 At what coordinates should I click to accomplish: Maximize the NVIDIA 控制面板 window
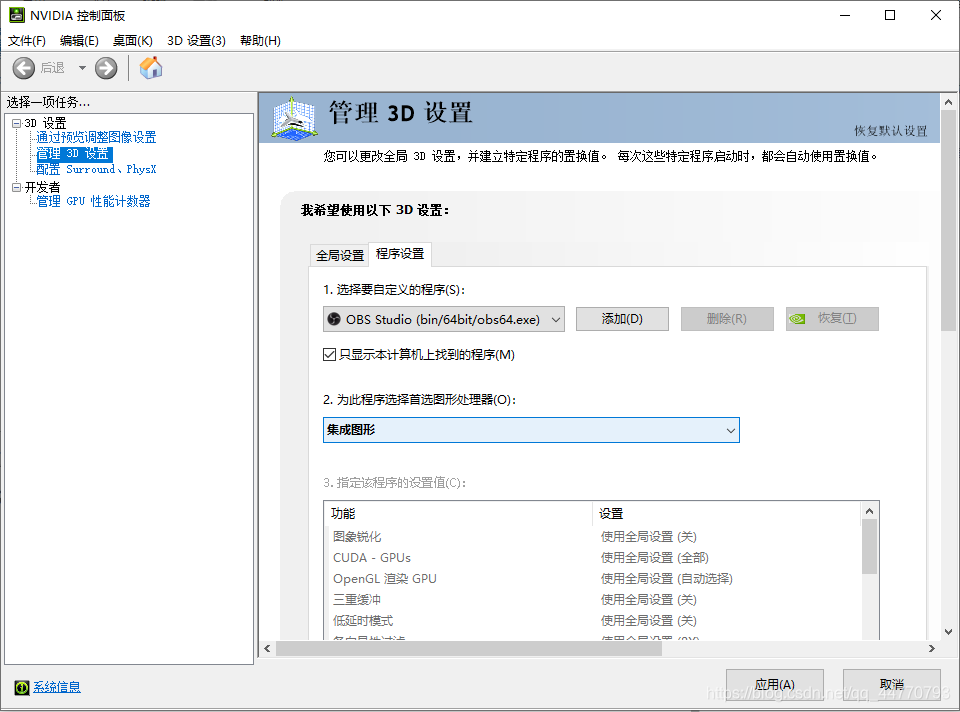pos(890,15)
